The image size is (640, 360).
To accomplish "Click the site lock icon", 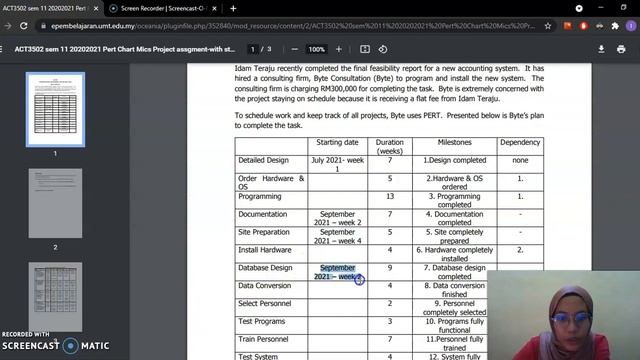I will pyautogui.click(x=43, y=26).
